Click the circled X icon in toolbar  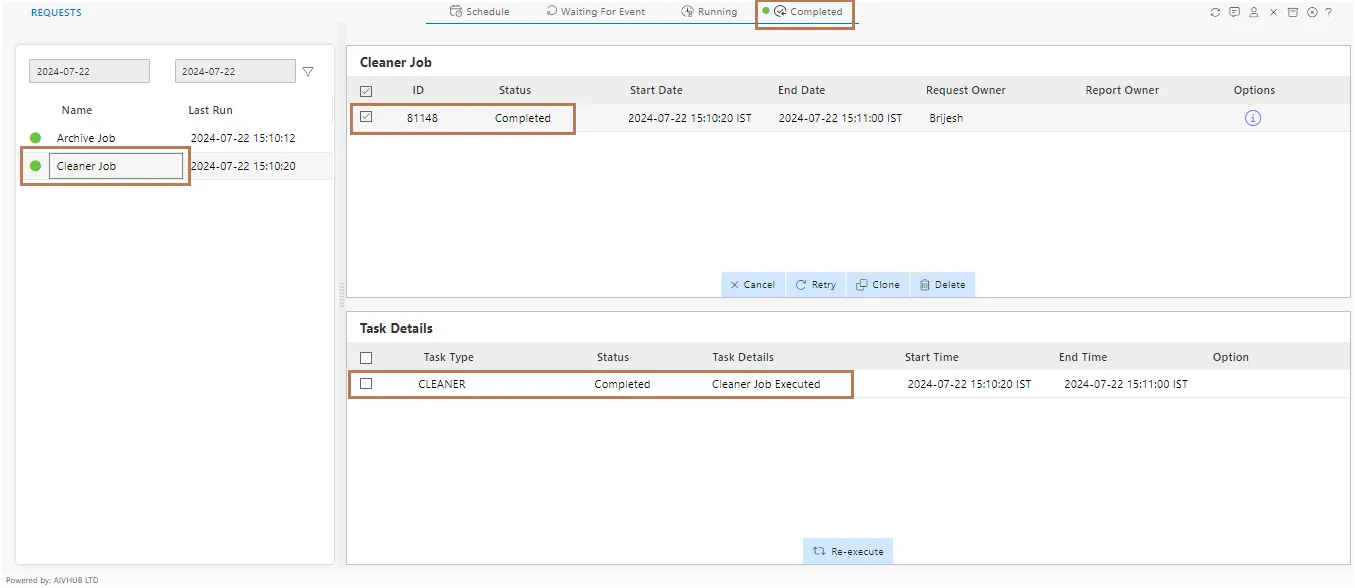1311,13
